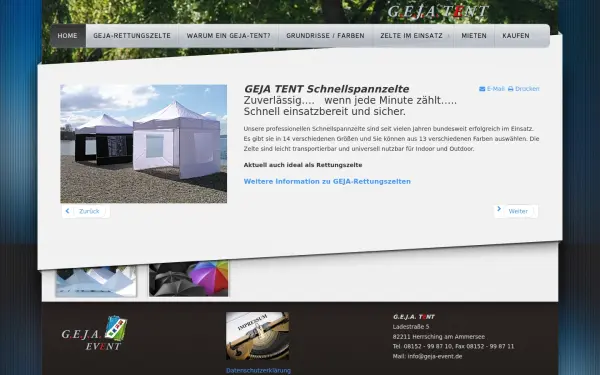Click the right chevron on Weiter

tap(499, 209)
